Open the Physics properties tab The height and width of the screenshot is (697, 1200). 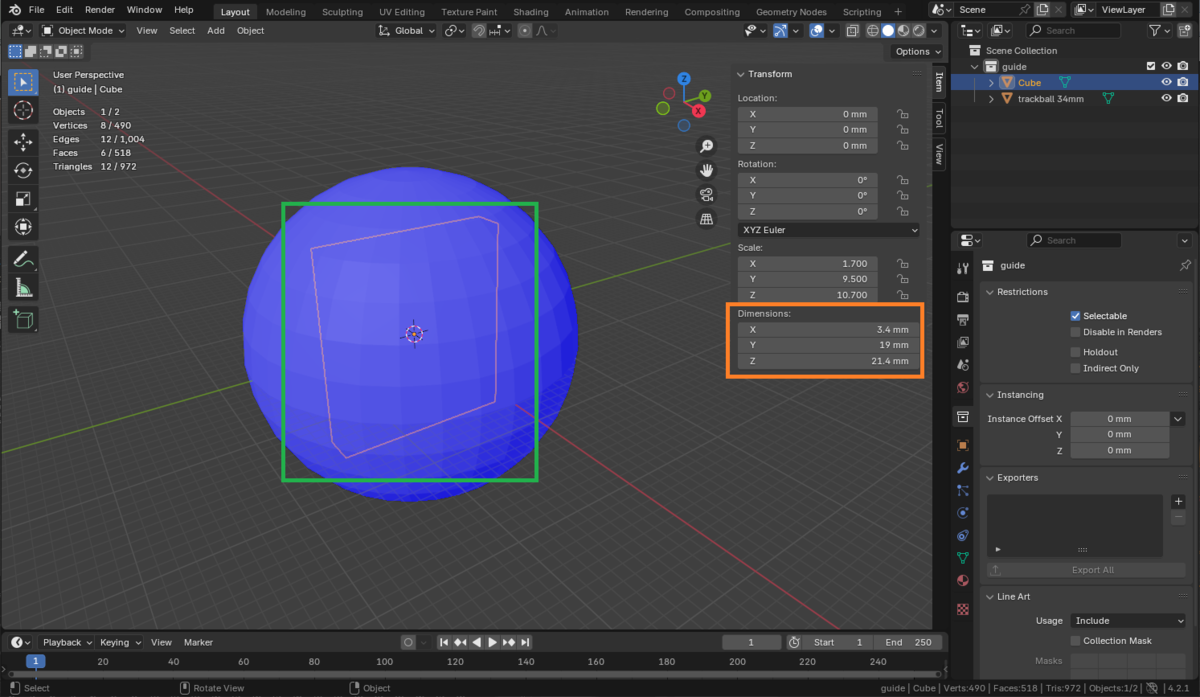coord(963,513)
